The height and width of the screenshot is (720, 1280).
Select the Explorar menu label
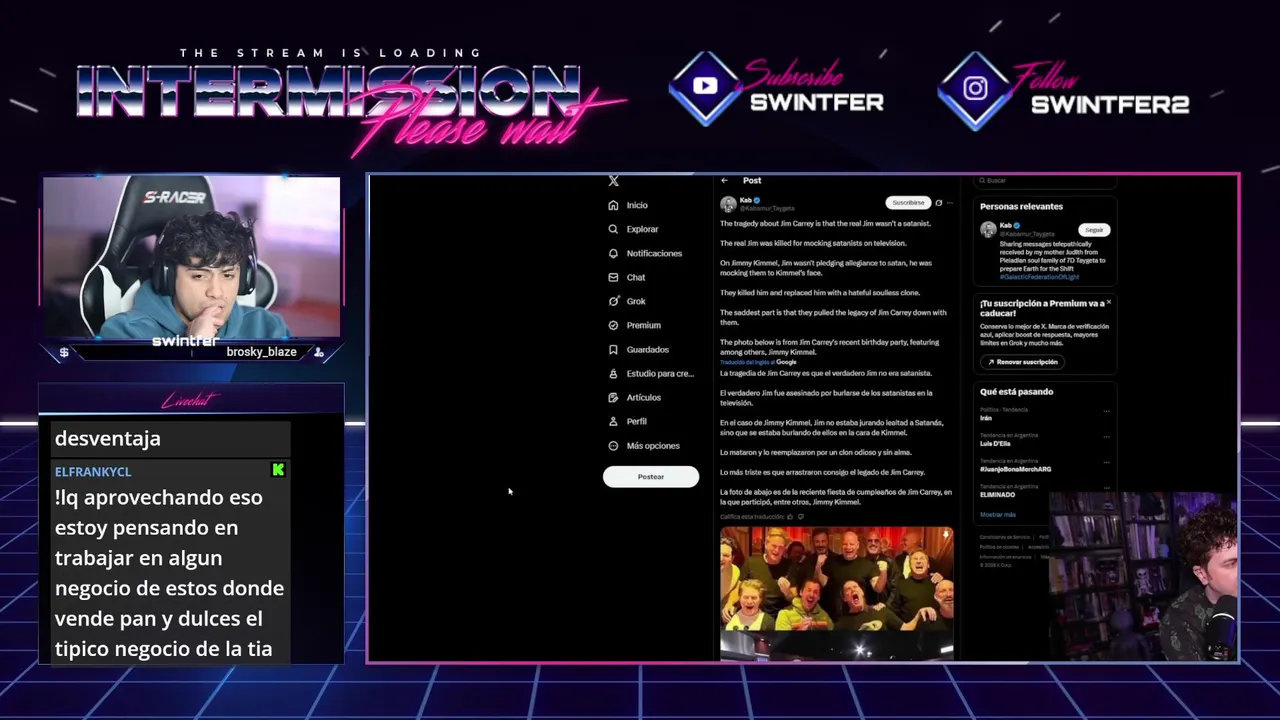tap(642, 229)
